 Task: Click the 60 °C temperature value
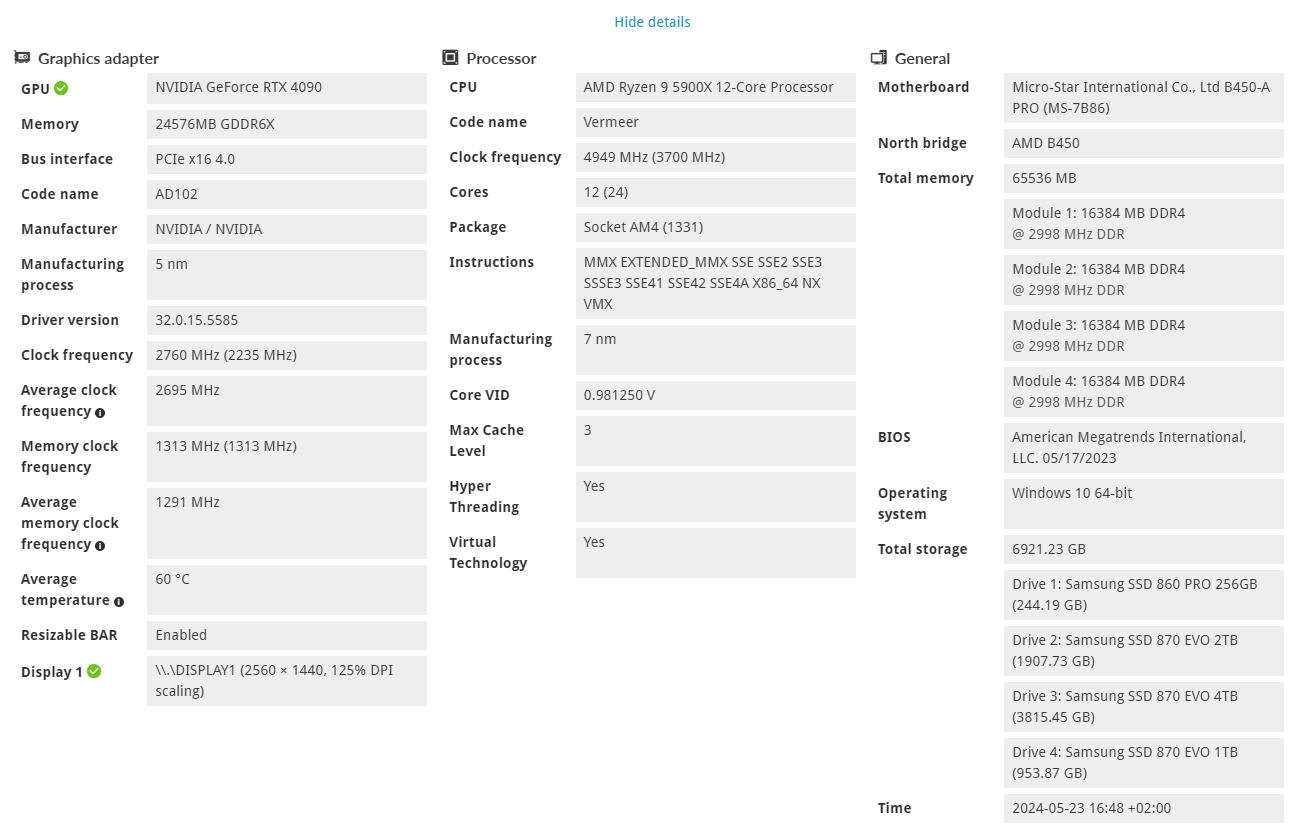click(287, 590)
